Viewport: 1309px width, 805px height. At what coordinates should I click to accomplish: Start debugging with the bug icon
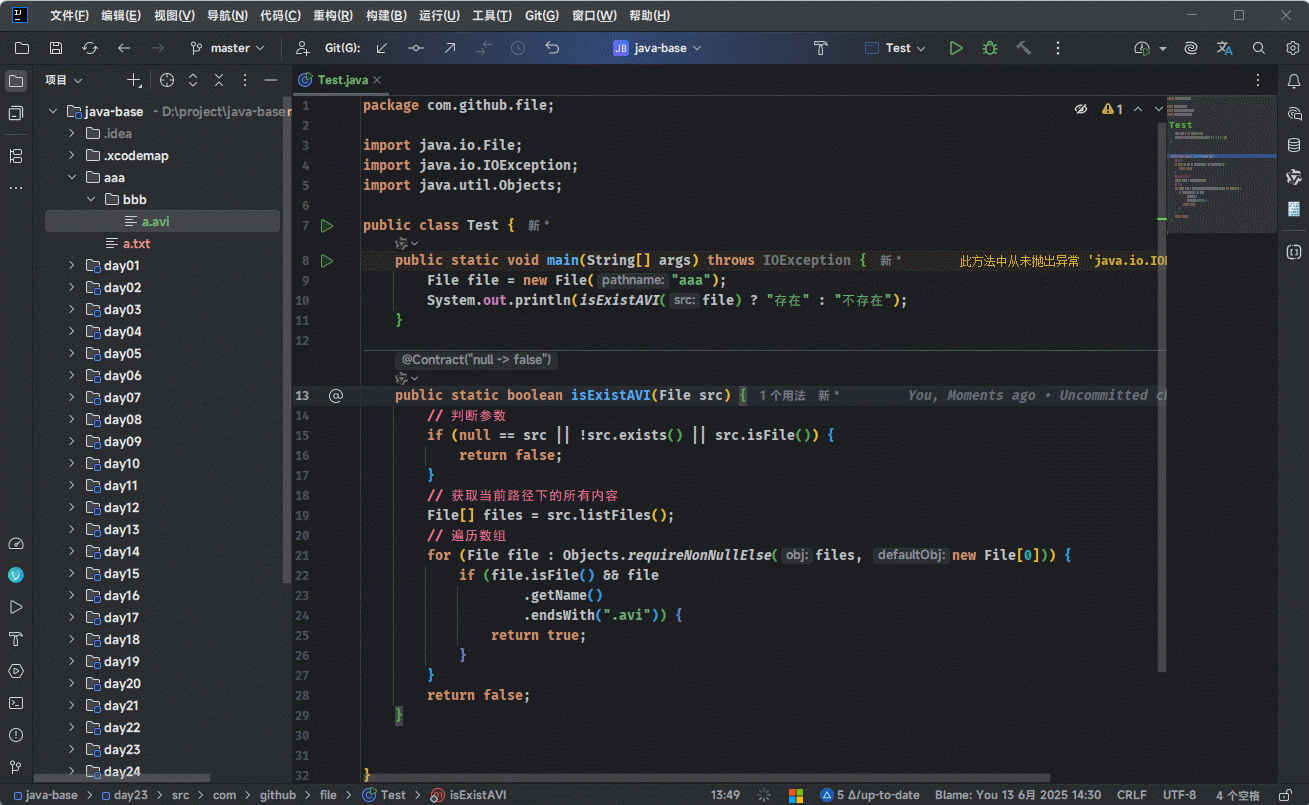[990, 48]
